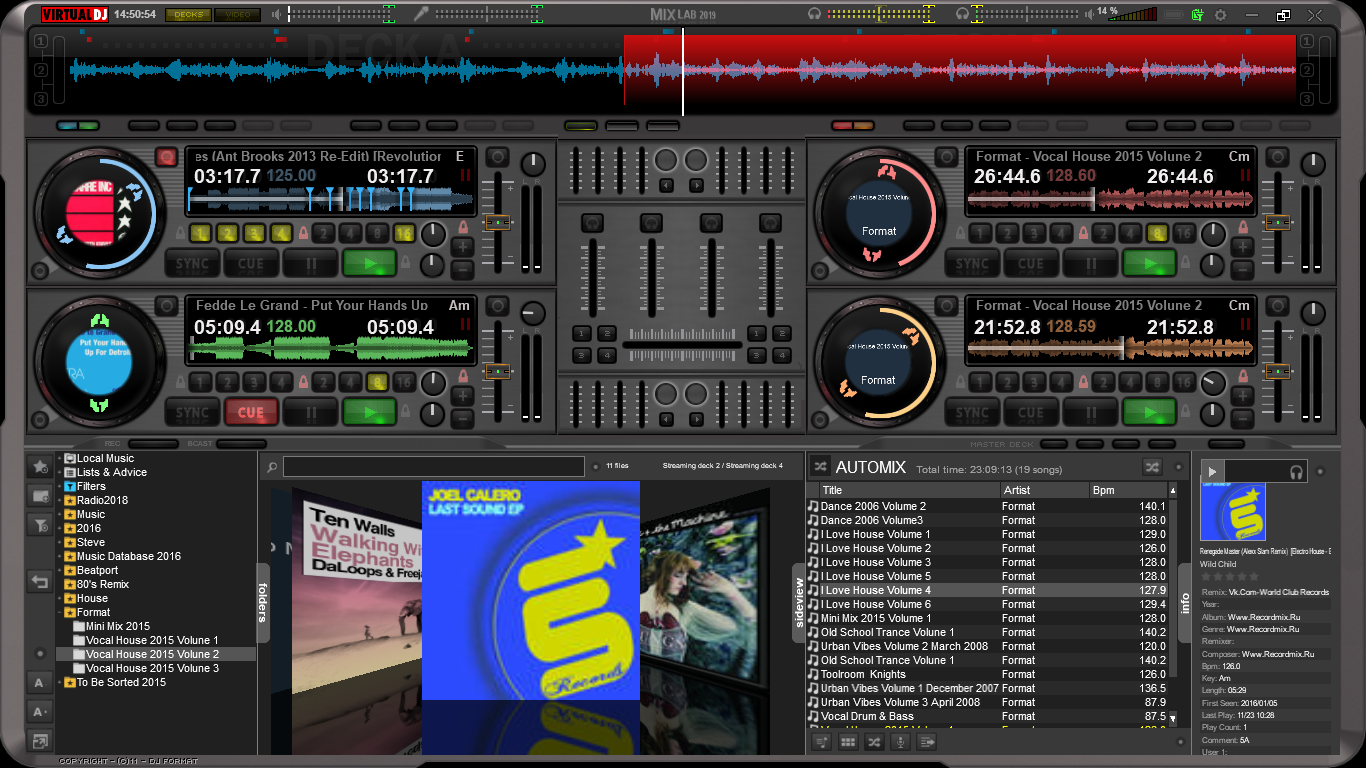Screen dimensions: 1366x768
Task: Click CUE on top right Format deck
Action: click(x=1031, y=264)
